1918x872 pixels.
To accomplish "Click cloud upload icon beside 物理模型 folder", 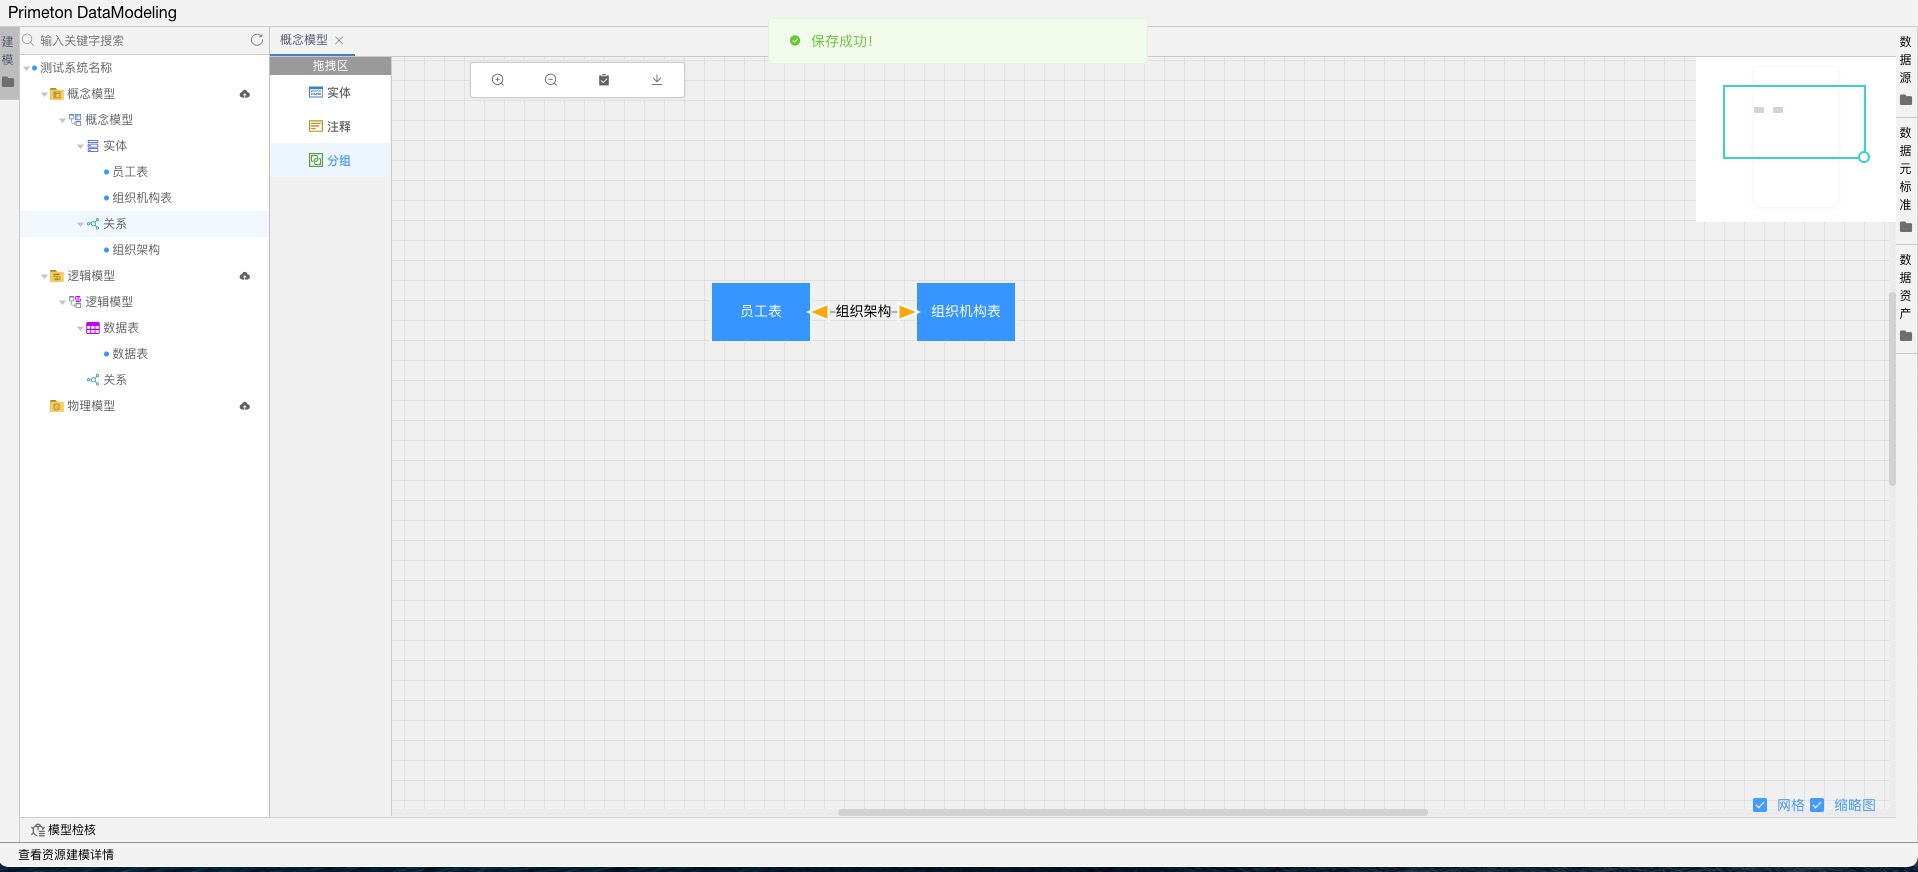I will tap(245, 406).
